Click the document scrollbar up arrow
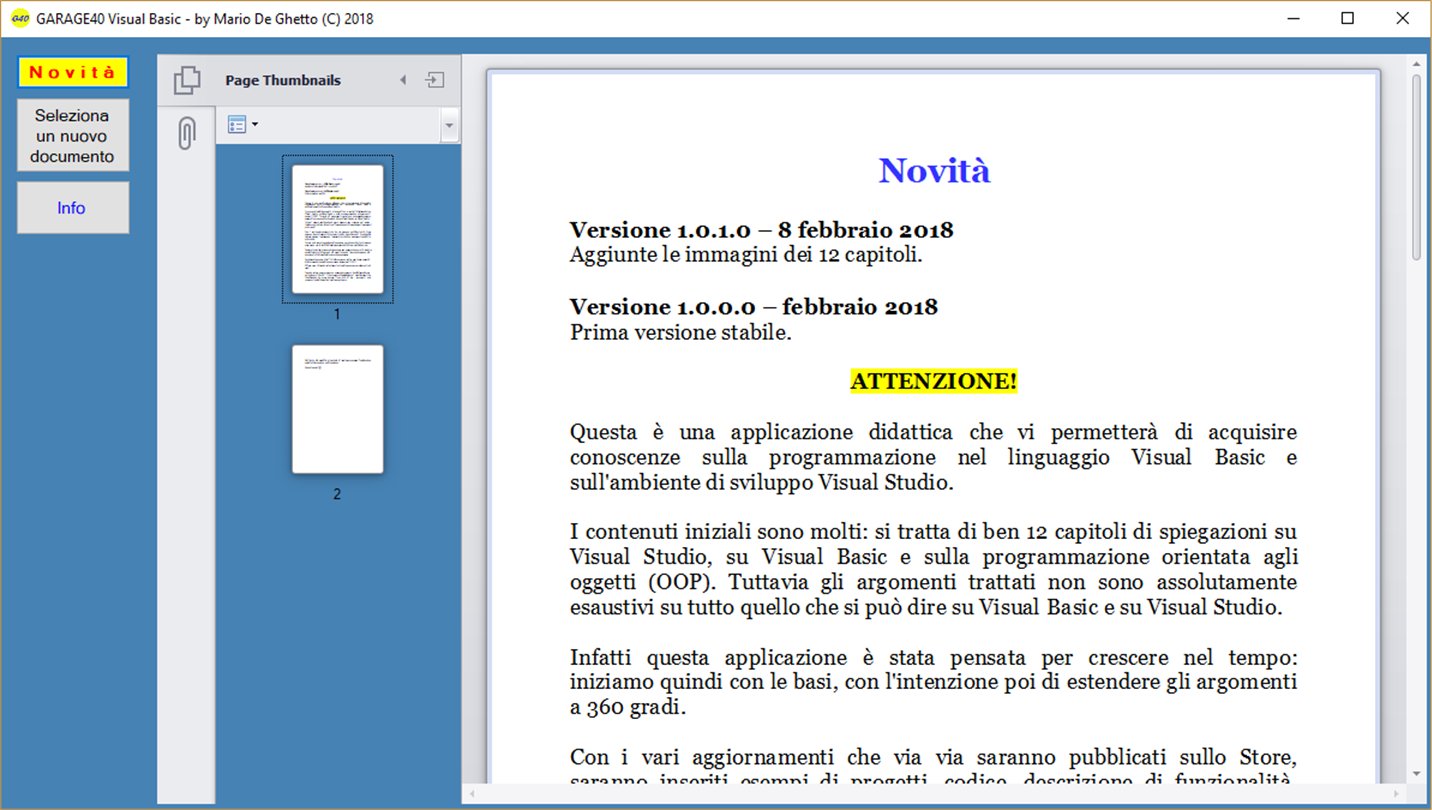 [x=1416, y=65]
